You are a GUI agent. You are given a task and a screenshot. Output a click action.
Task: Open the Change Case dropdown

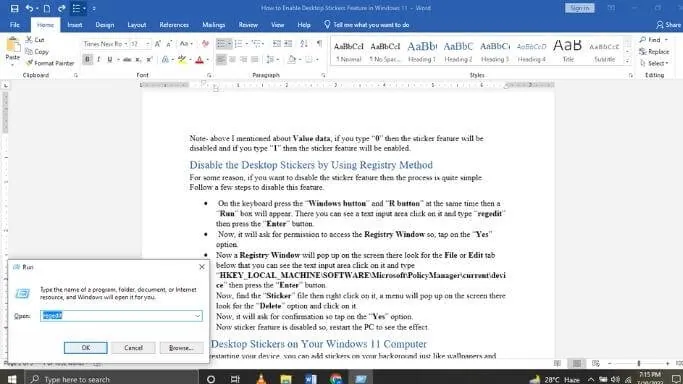click(x=186, y=44)
